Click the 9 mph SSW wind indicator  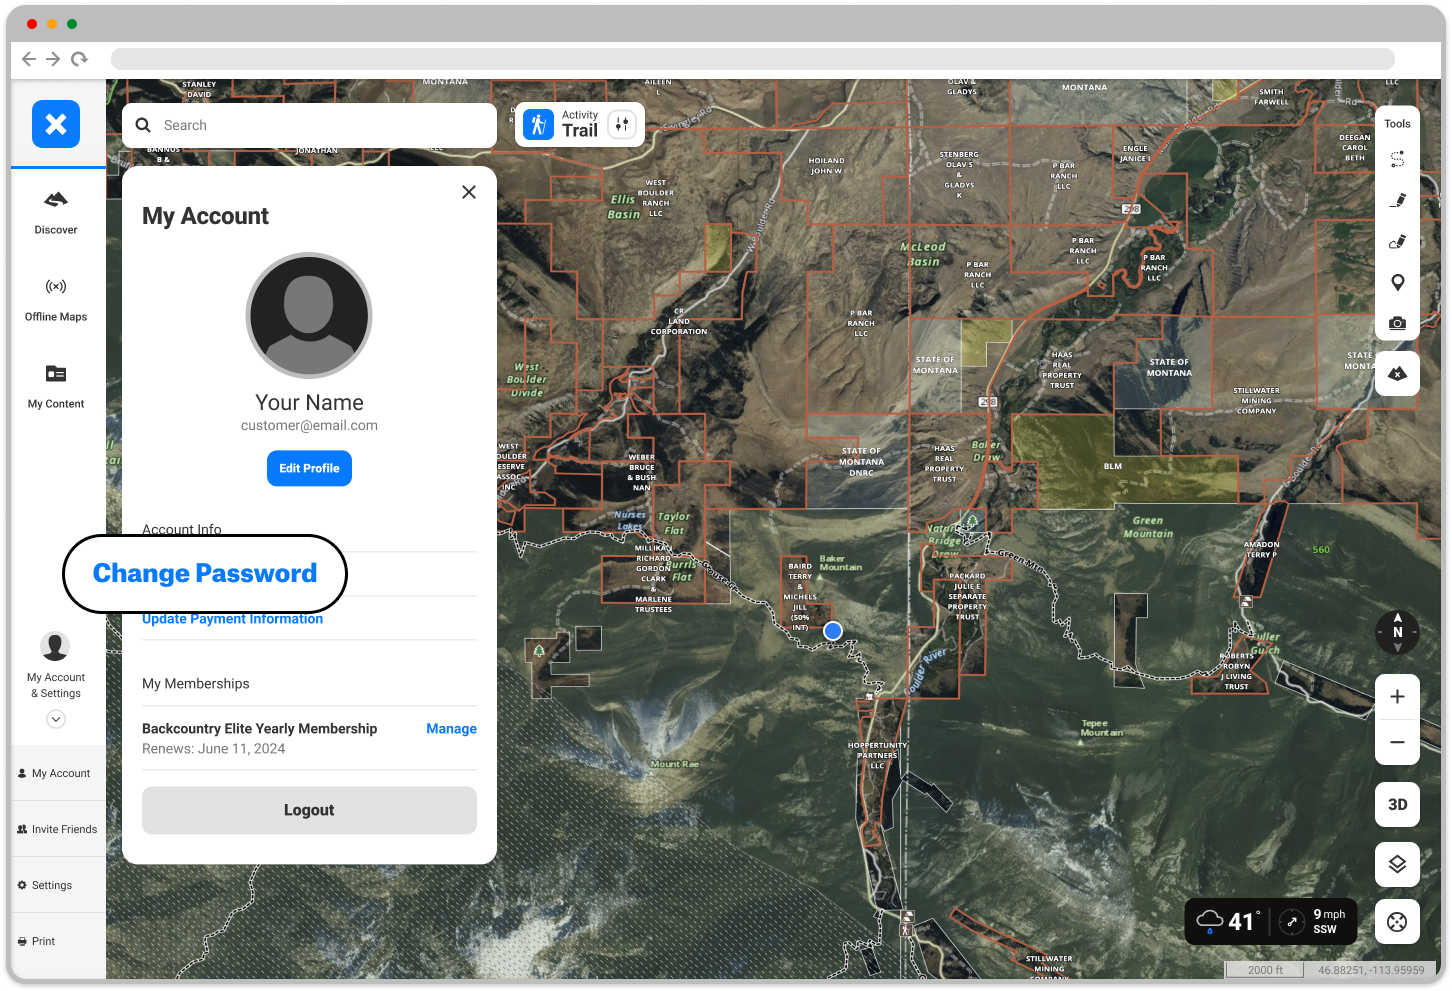(1312, 921)
